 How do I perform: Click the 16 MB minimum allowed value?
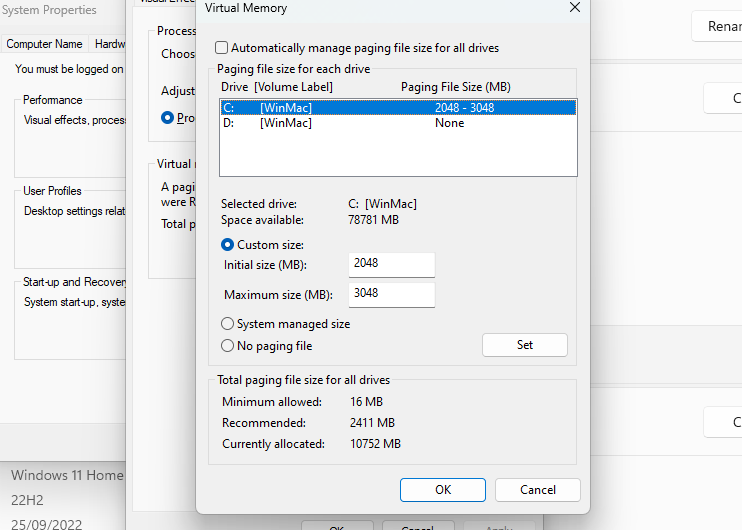366,402
